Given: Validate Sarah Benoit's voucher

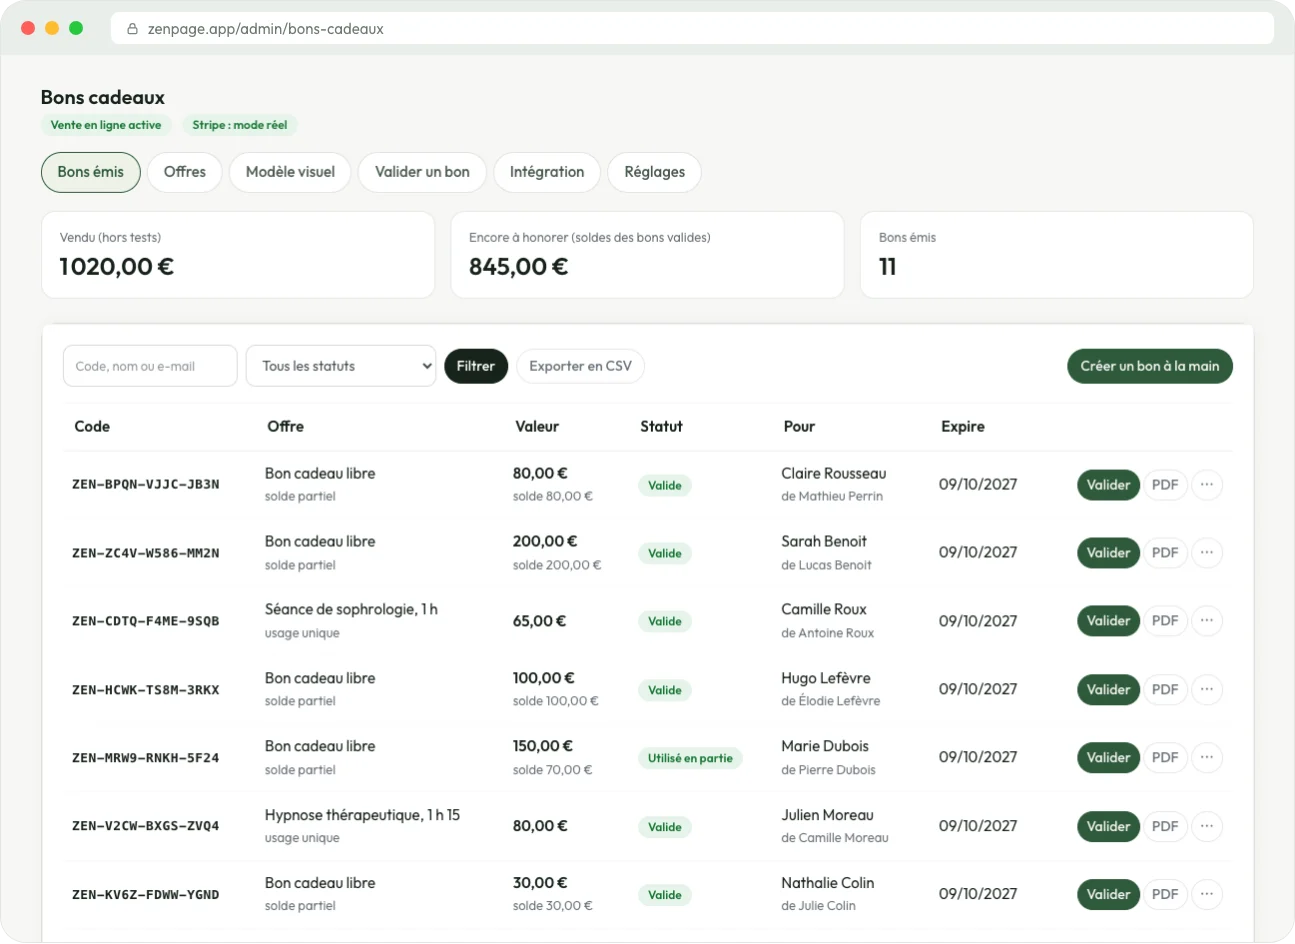Looking at the screenshot, I should coord(1108,553).
